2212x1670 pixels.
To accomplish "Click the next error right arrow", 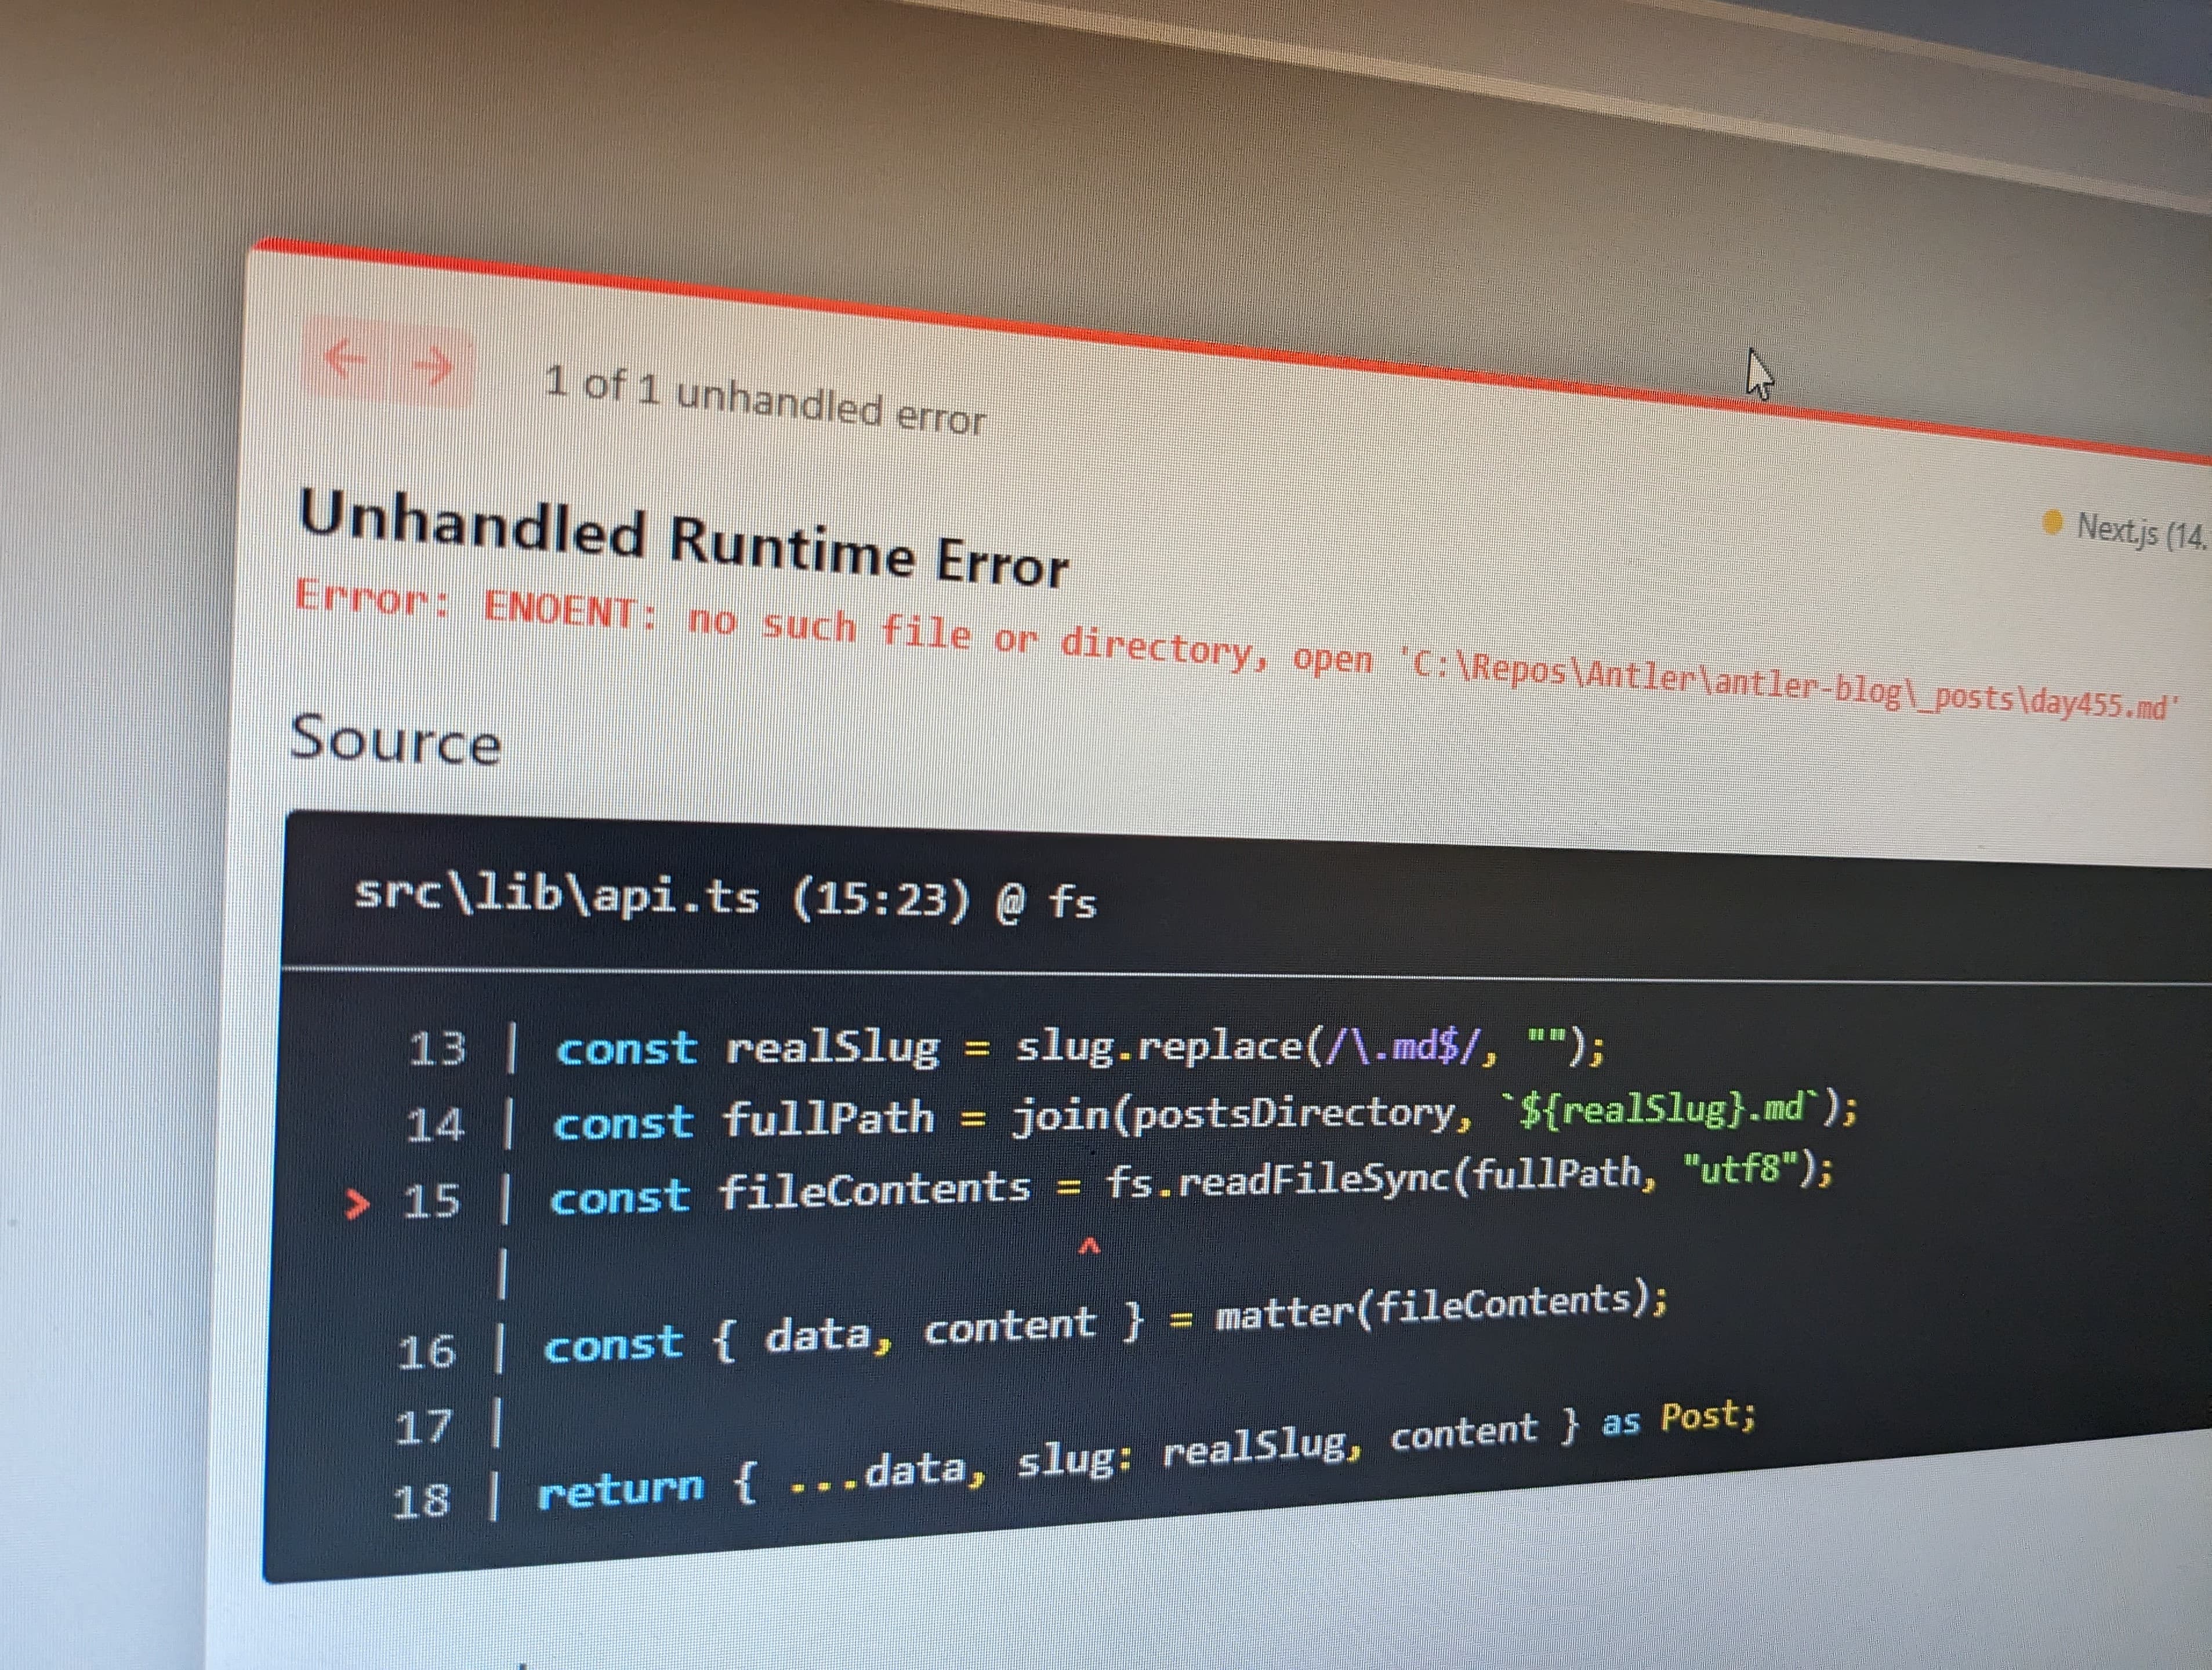I will coord(432,367).
